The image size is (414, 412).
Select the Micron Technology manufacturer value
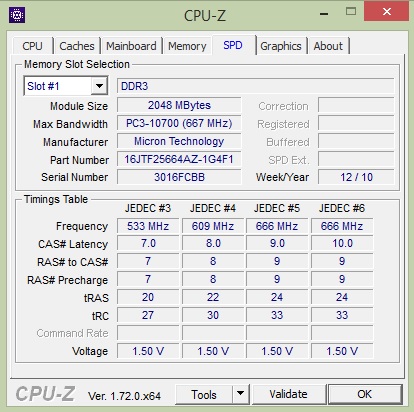click(x=179, y=141)
